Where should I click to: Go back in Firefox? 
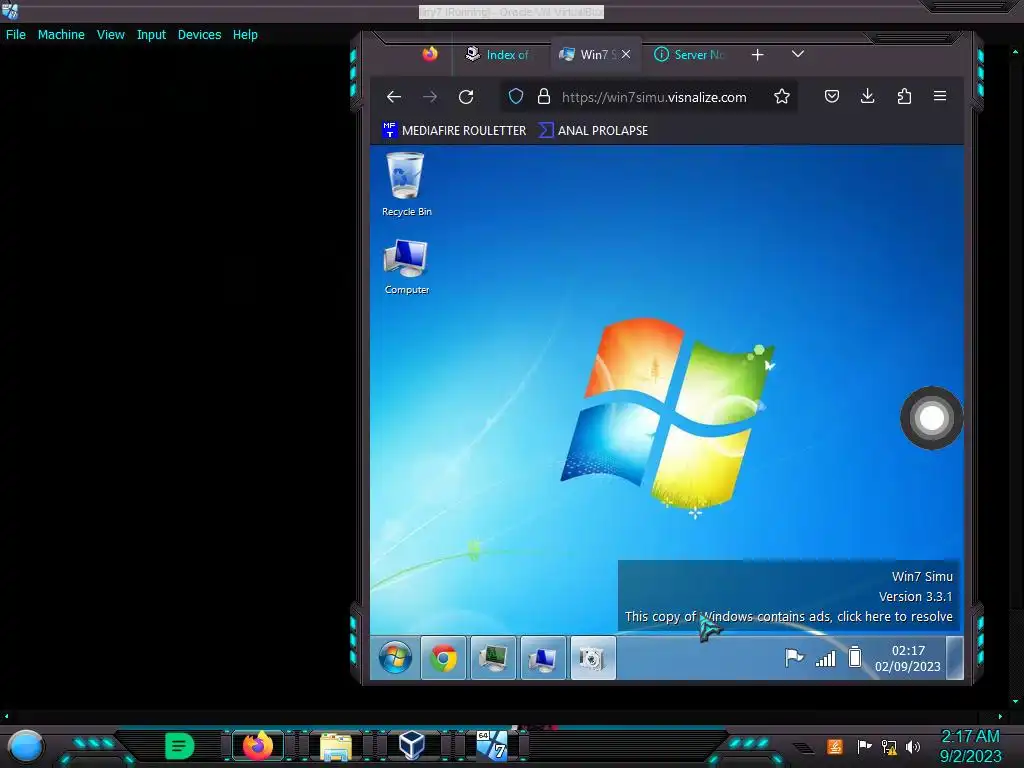click(x=394, y=97)
